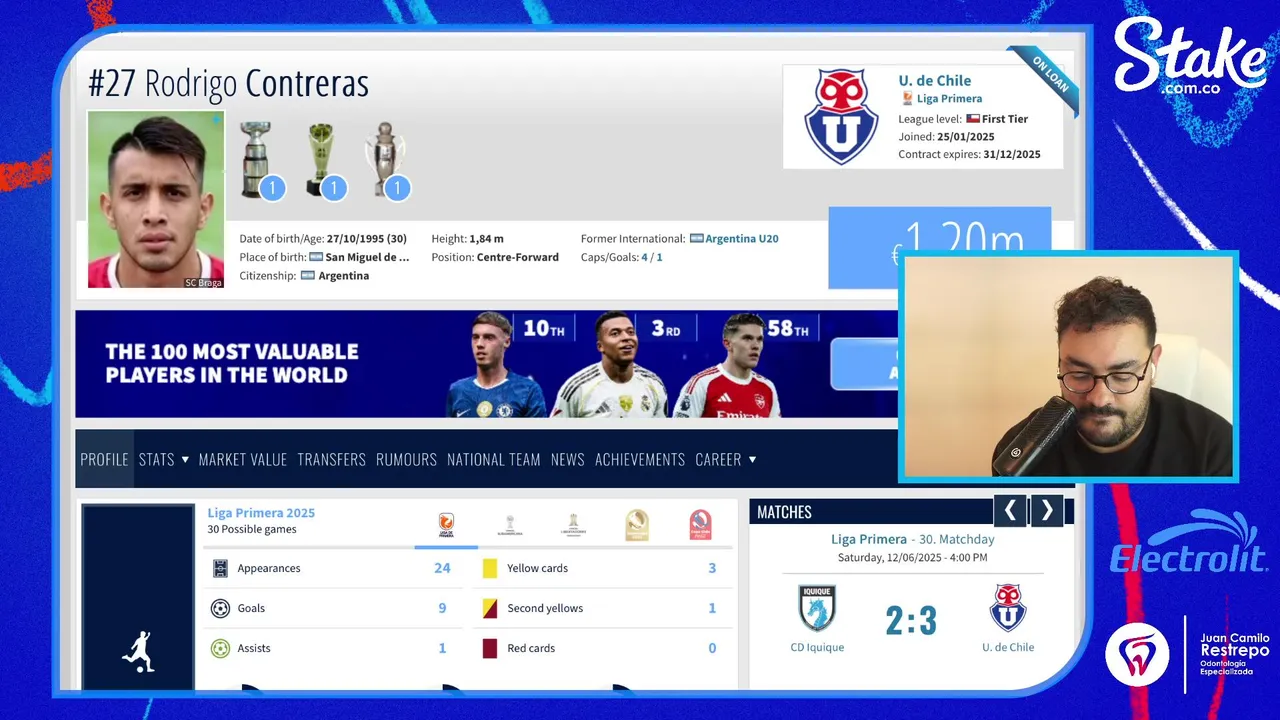This screenshot has width=1280, height=720.
Task: Open the Market Value tab
Action: [x=243, y=459]
